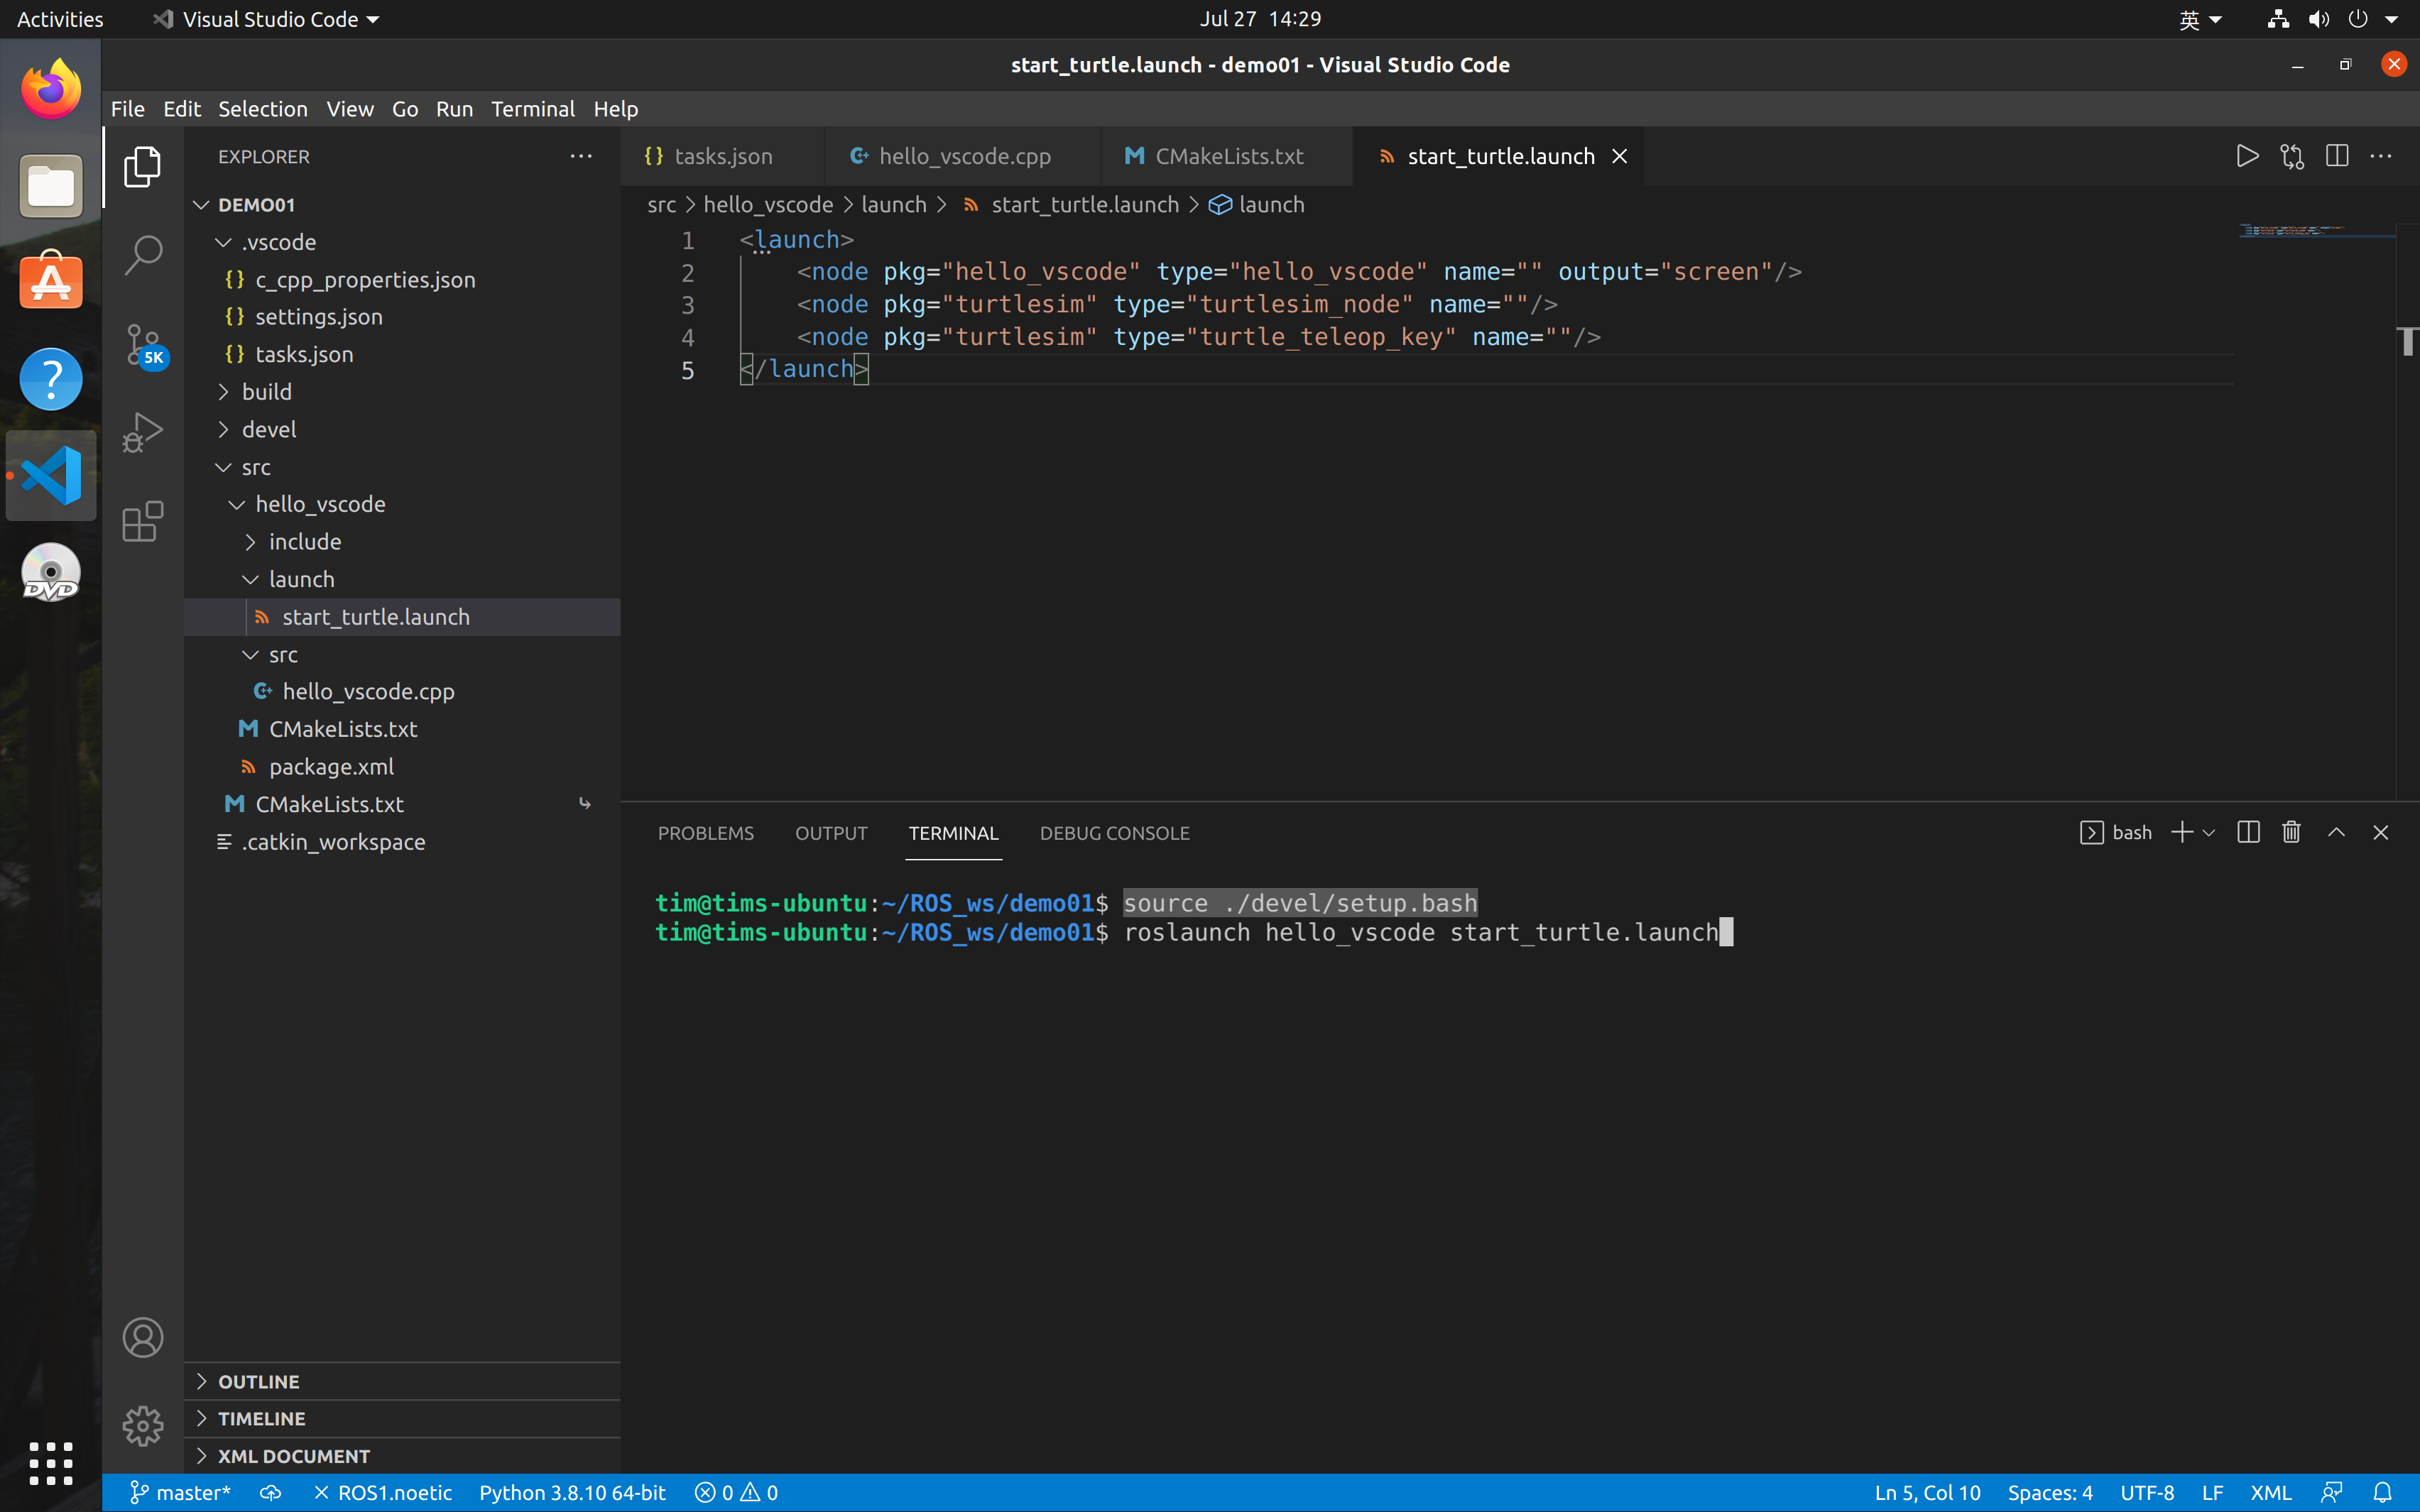This screenshot has height=1512, width=2420.
Task: Split the editor to the right
Action: 2336,156
